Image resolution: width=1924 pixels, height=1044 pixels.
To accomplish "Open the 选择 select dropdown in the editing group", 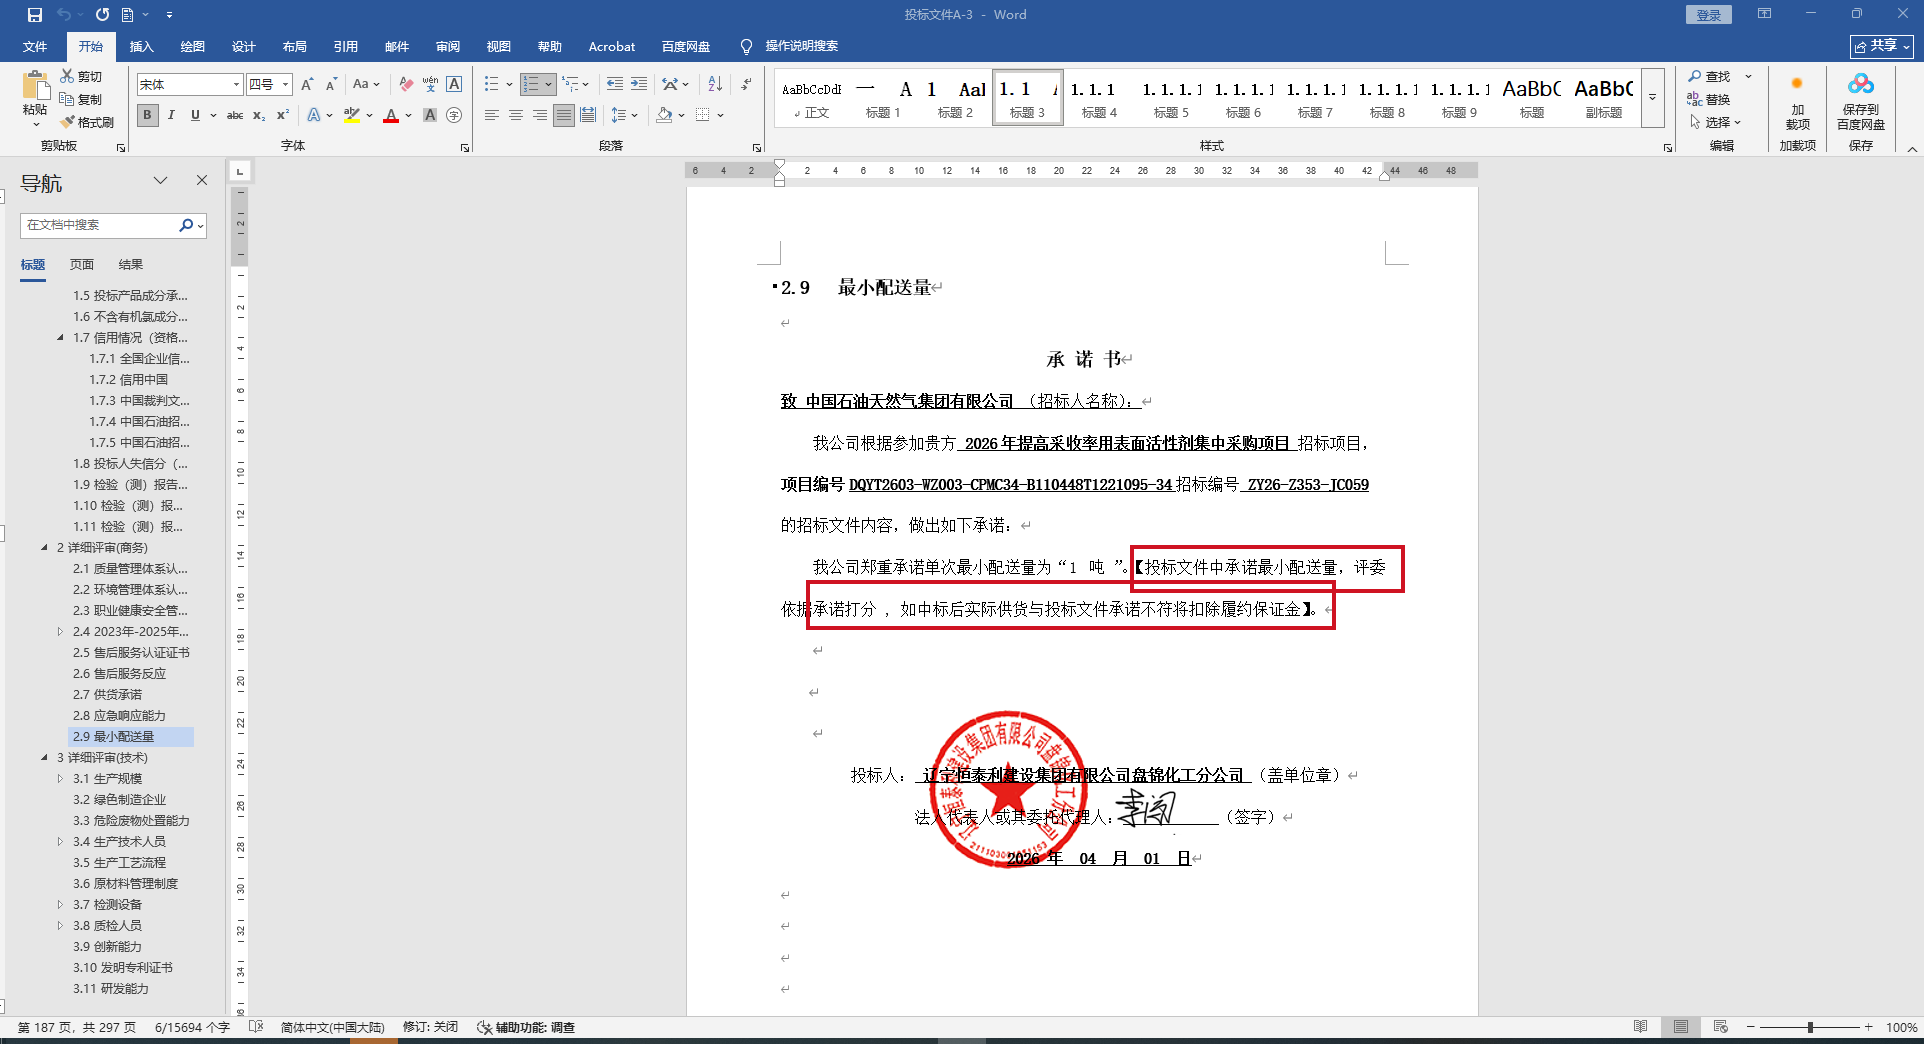I will click(1715, 122).
